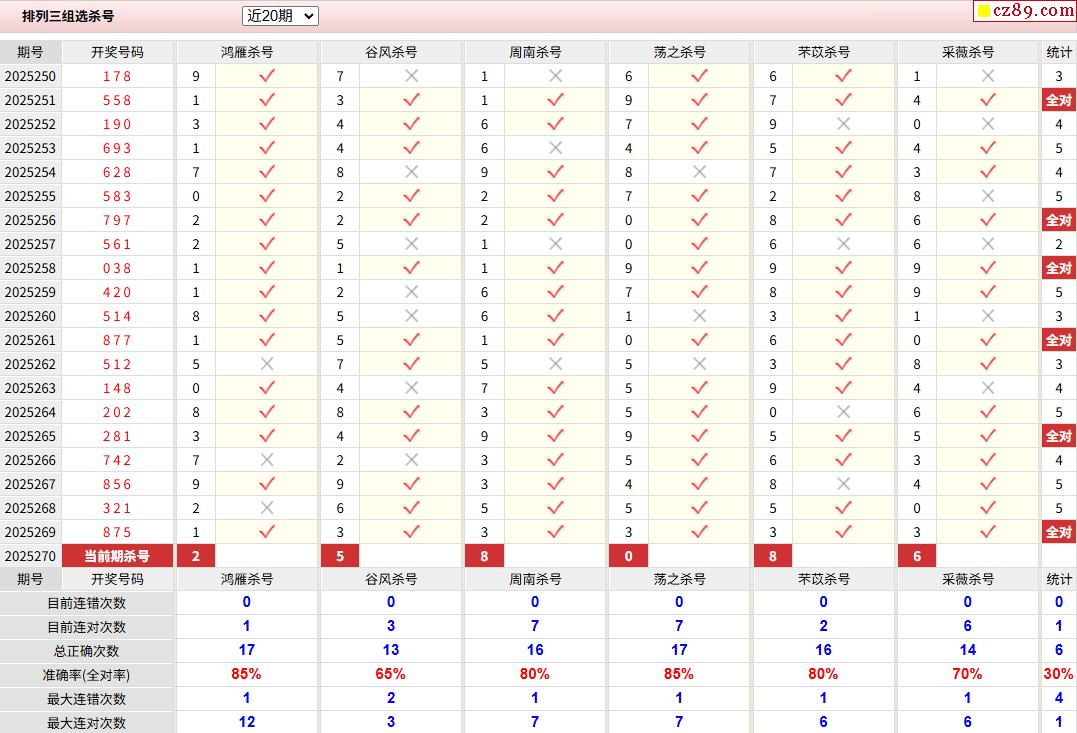1077x733 pixels.
Task: Click the 最大连对次数 row label
Action: (x=87, y=723)
